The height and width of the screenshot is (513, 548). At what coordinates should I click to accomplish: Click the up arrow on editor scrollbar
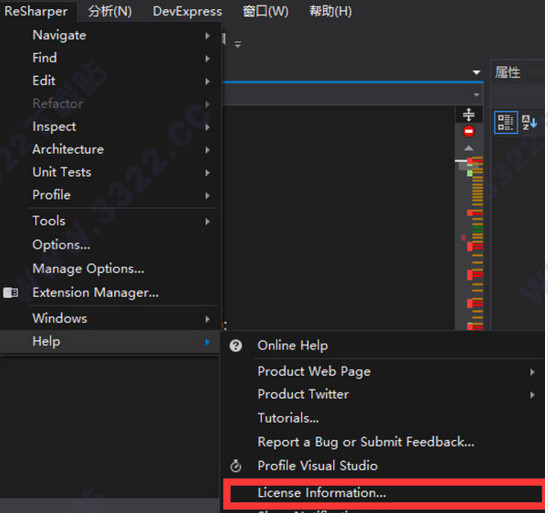point(469,149)
